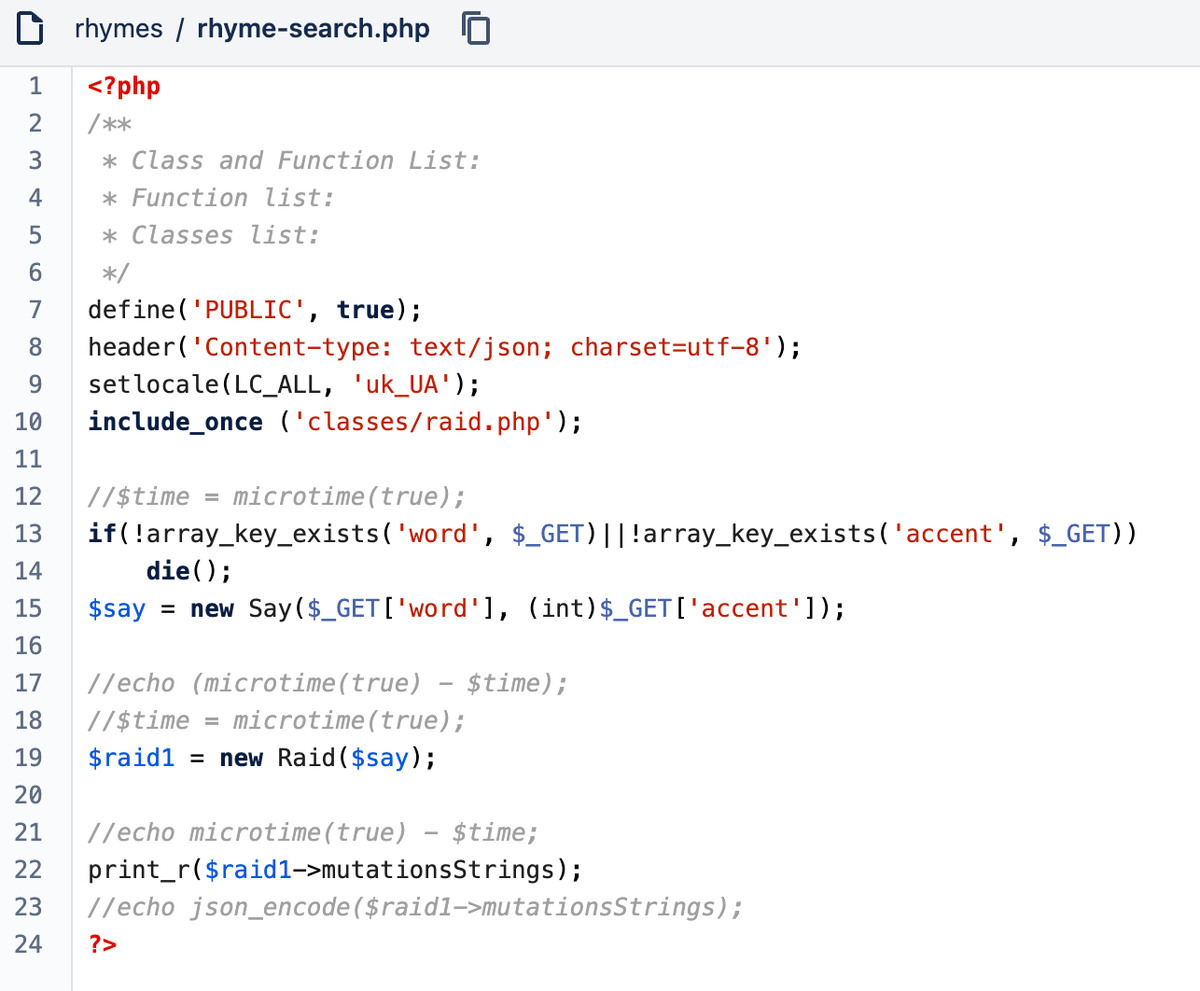Screen dimensions: 1200x991
Task: Select line number 1 in the gutter
Action: pos(36,86)
